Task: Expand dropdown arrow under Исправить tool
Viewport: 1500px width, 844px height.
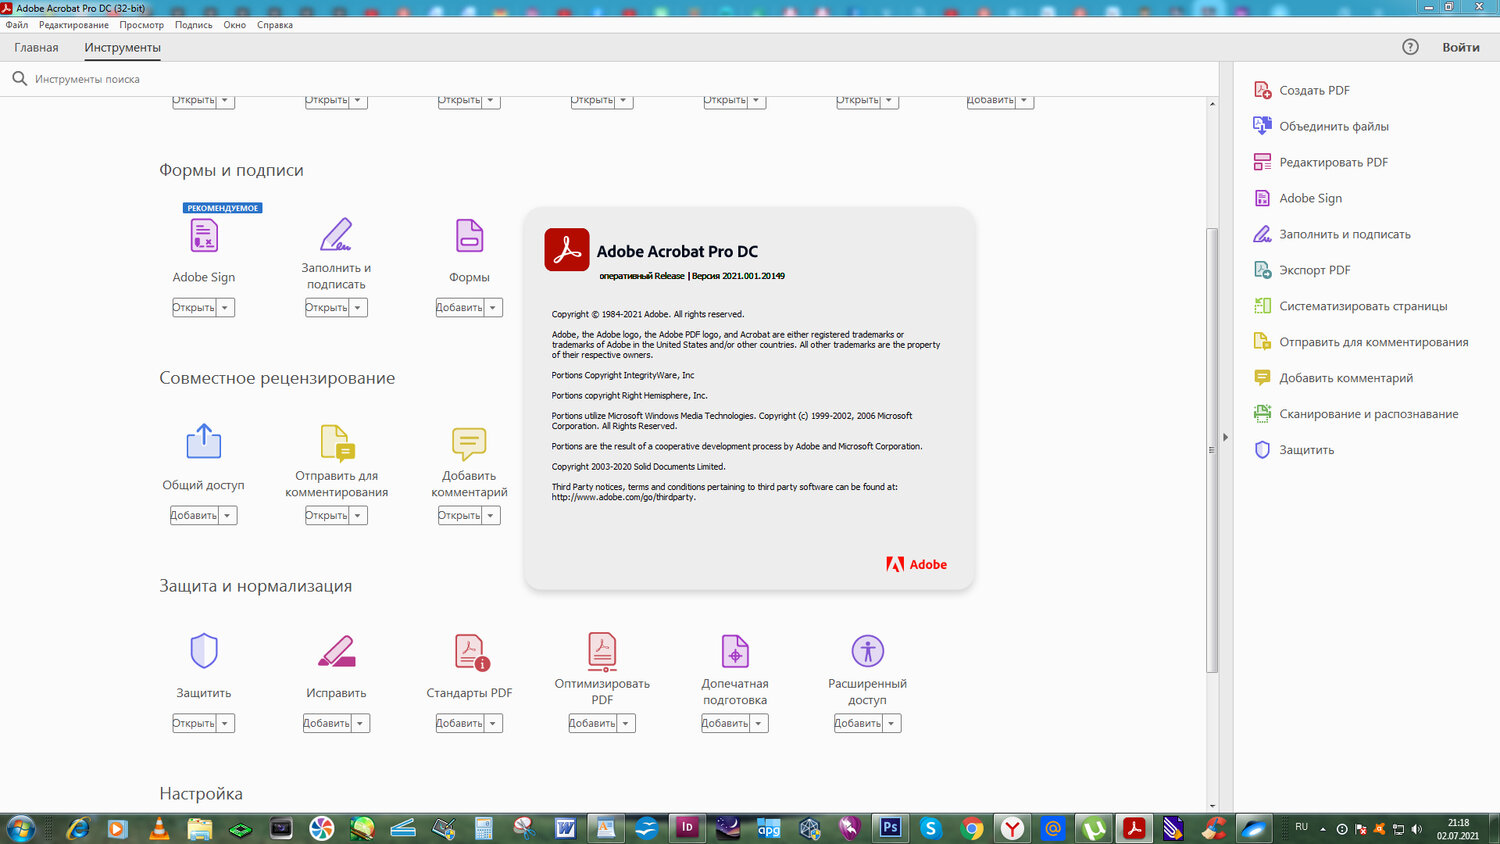Action: 360,723
